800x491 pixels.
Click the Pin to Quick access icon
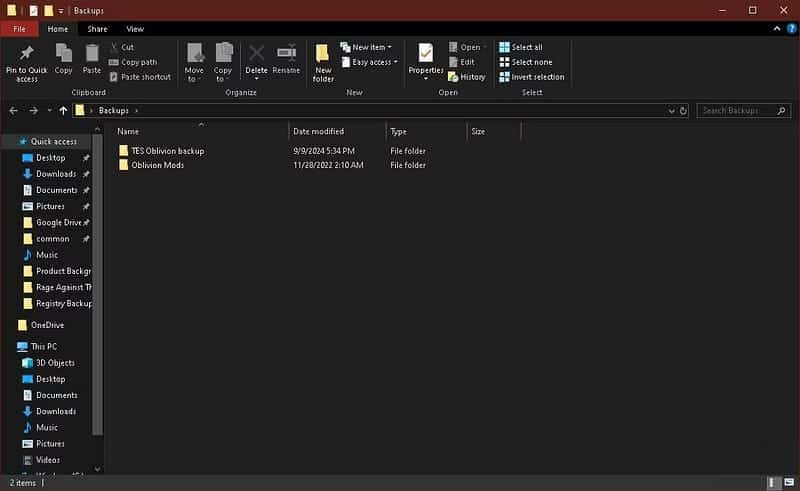[26, 54]
